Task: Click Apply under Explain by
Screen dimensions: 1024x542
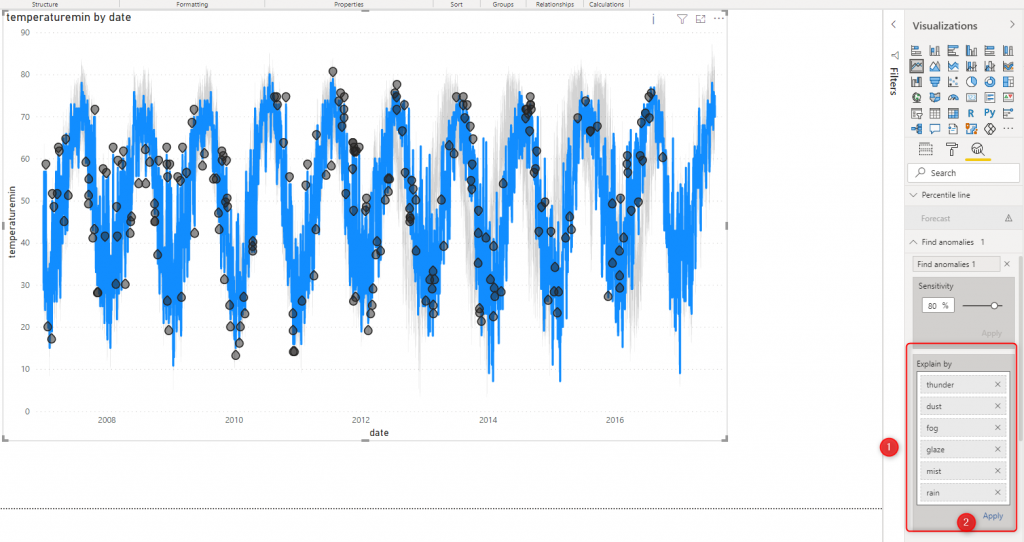Action: click(x=992, y=516)
